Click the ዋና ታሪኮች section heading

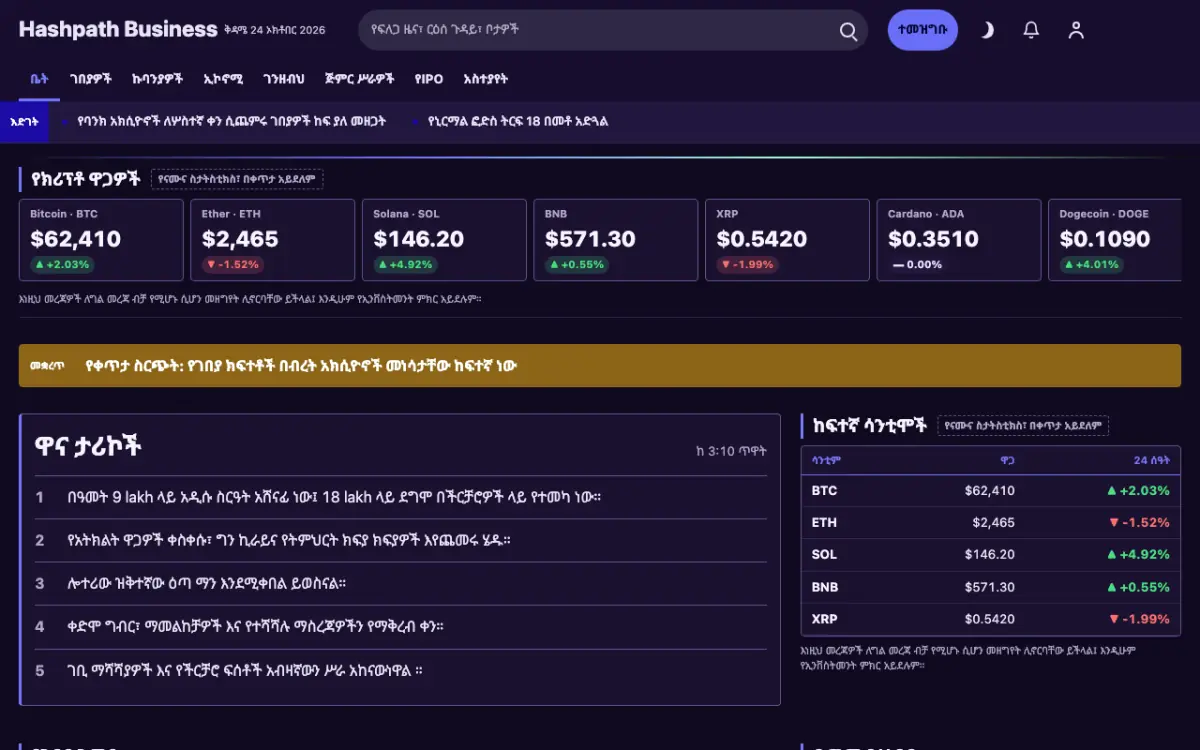pyautogui.click(x=88, y=447)
